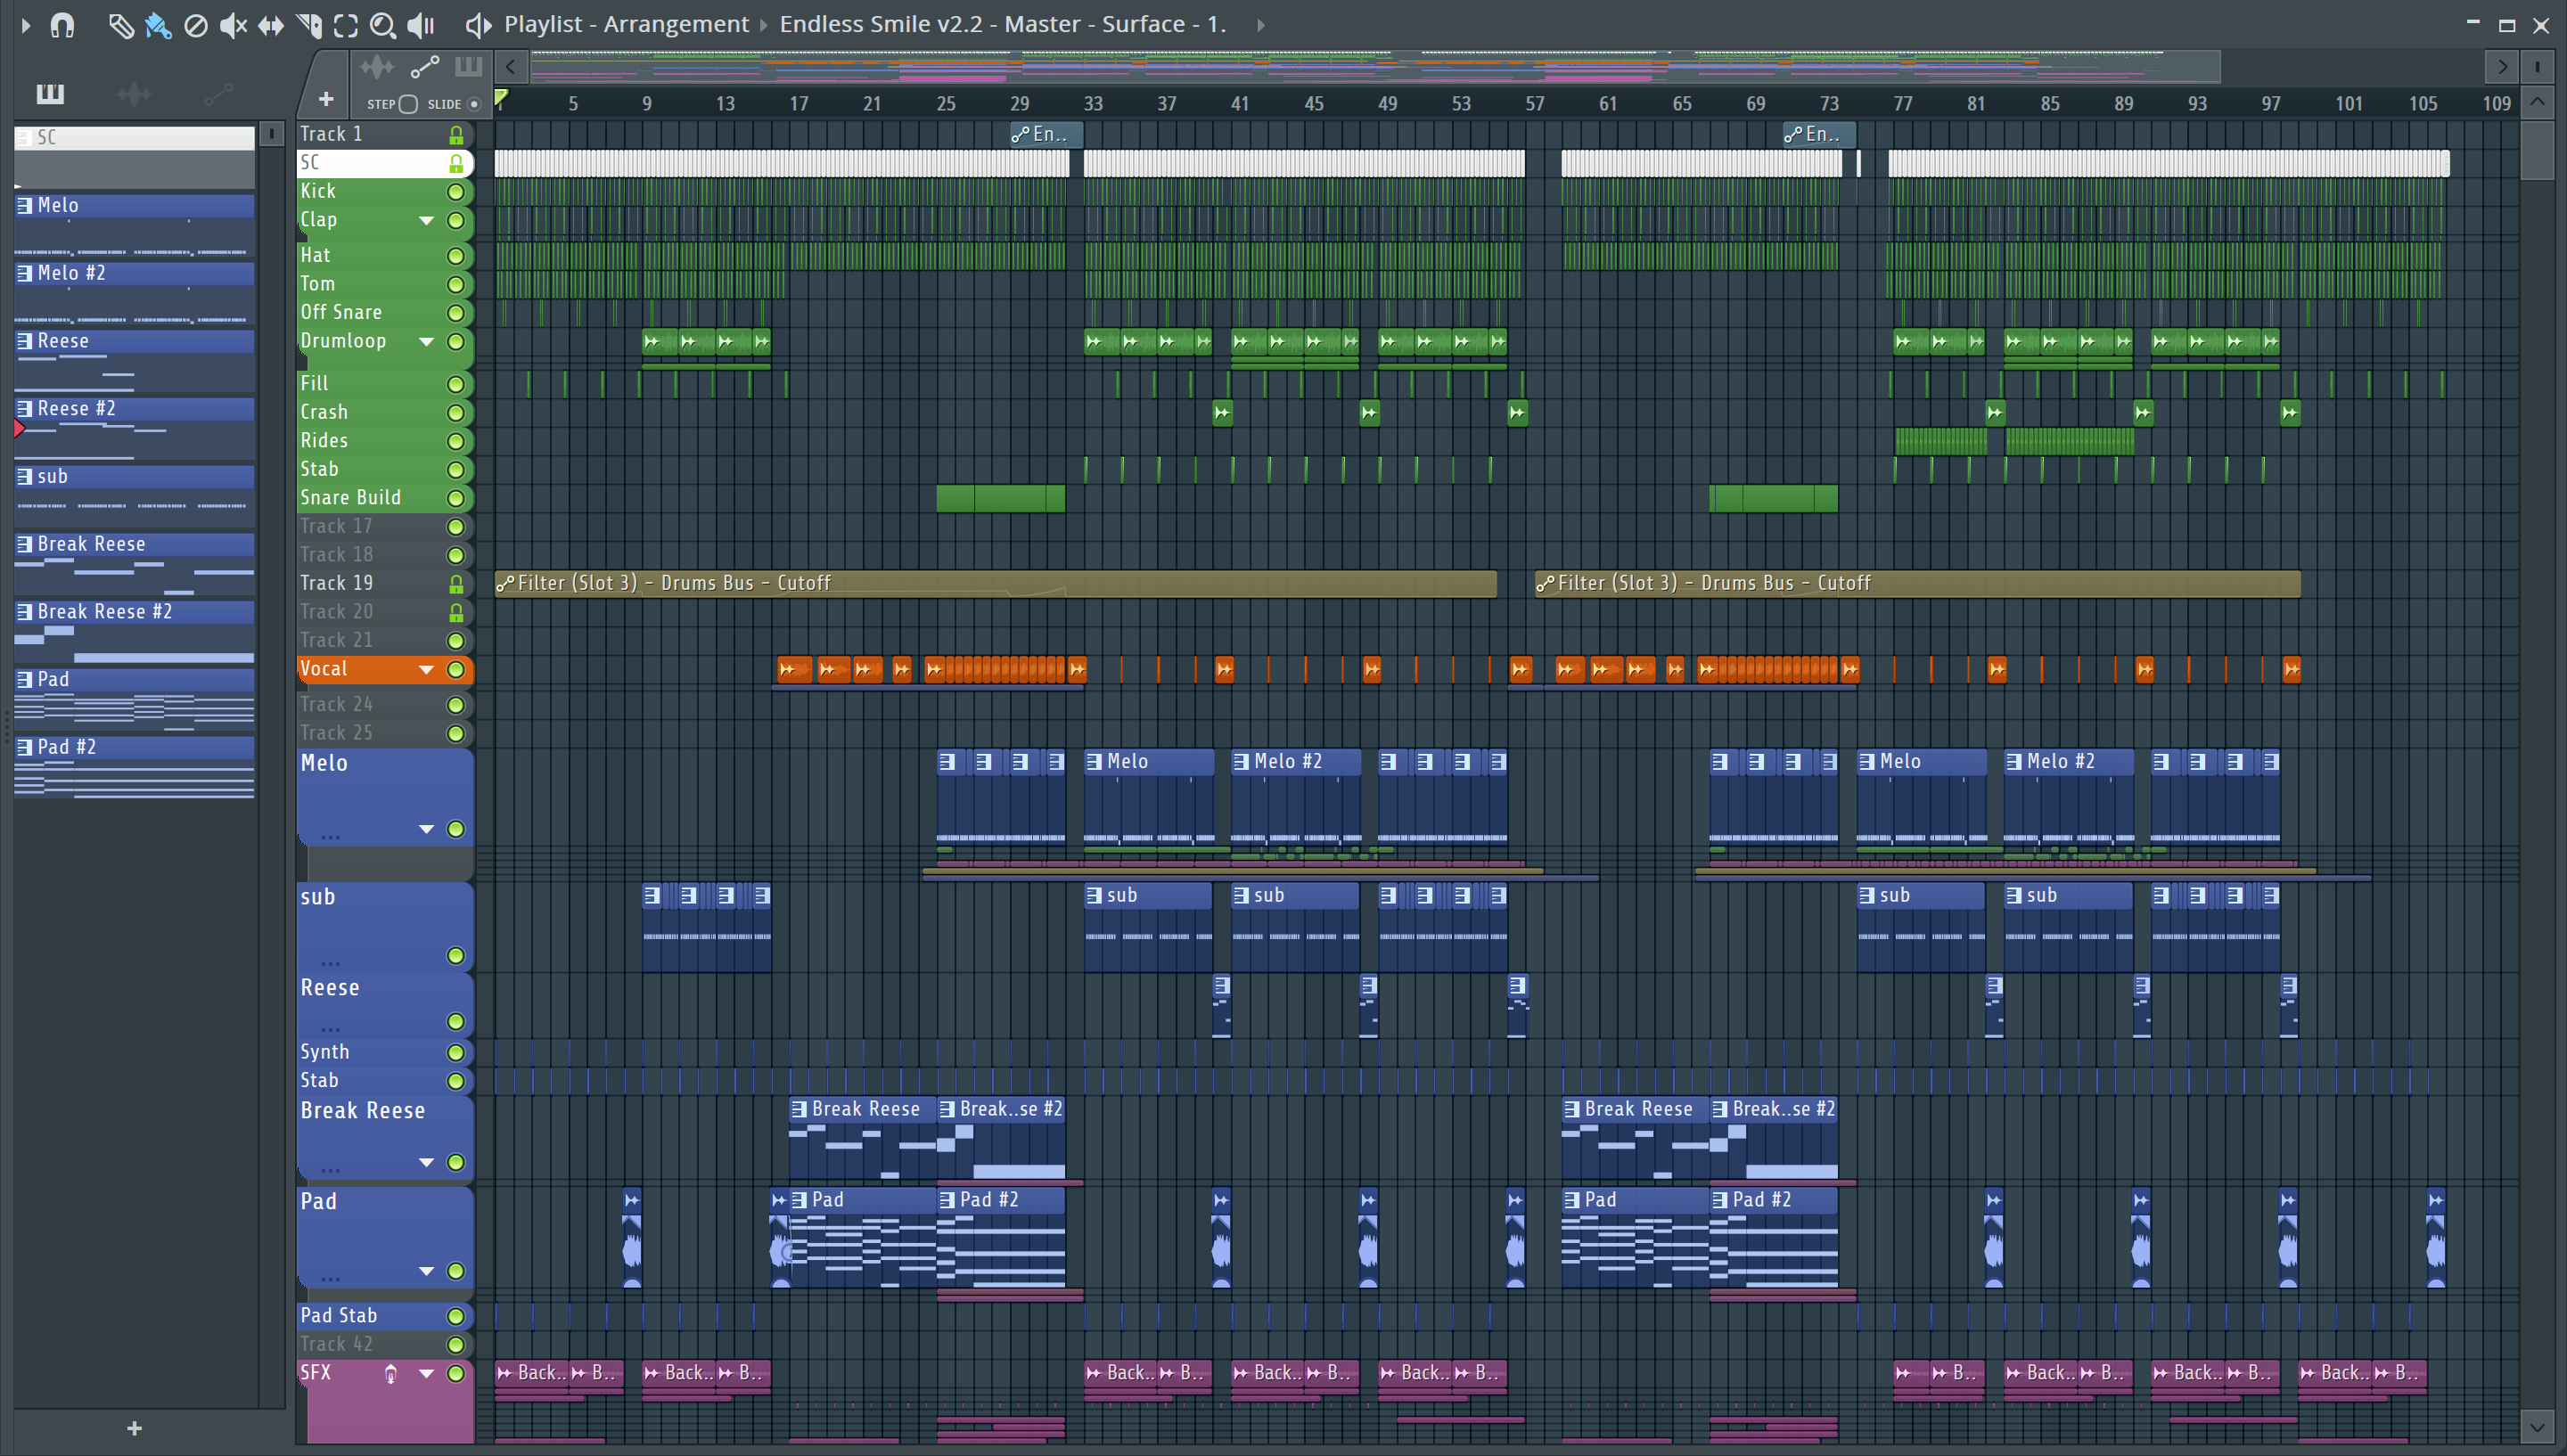The width and height of the screenshot is (2567, 1456).
Task: Collapse the Pad track group
Action: (x=426, y=1271)
